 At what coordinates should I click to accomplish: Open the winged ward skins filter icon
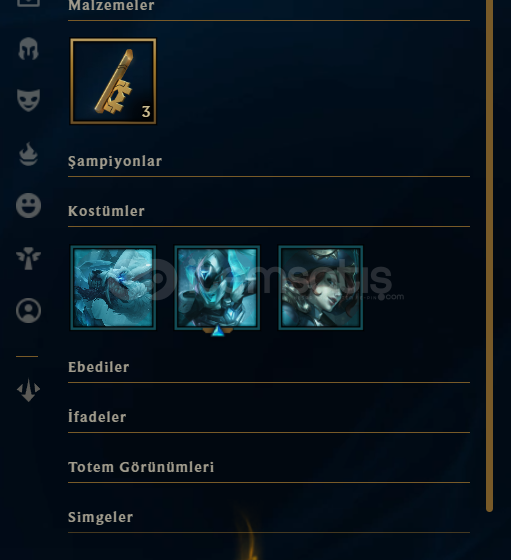click(28, 258)
